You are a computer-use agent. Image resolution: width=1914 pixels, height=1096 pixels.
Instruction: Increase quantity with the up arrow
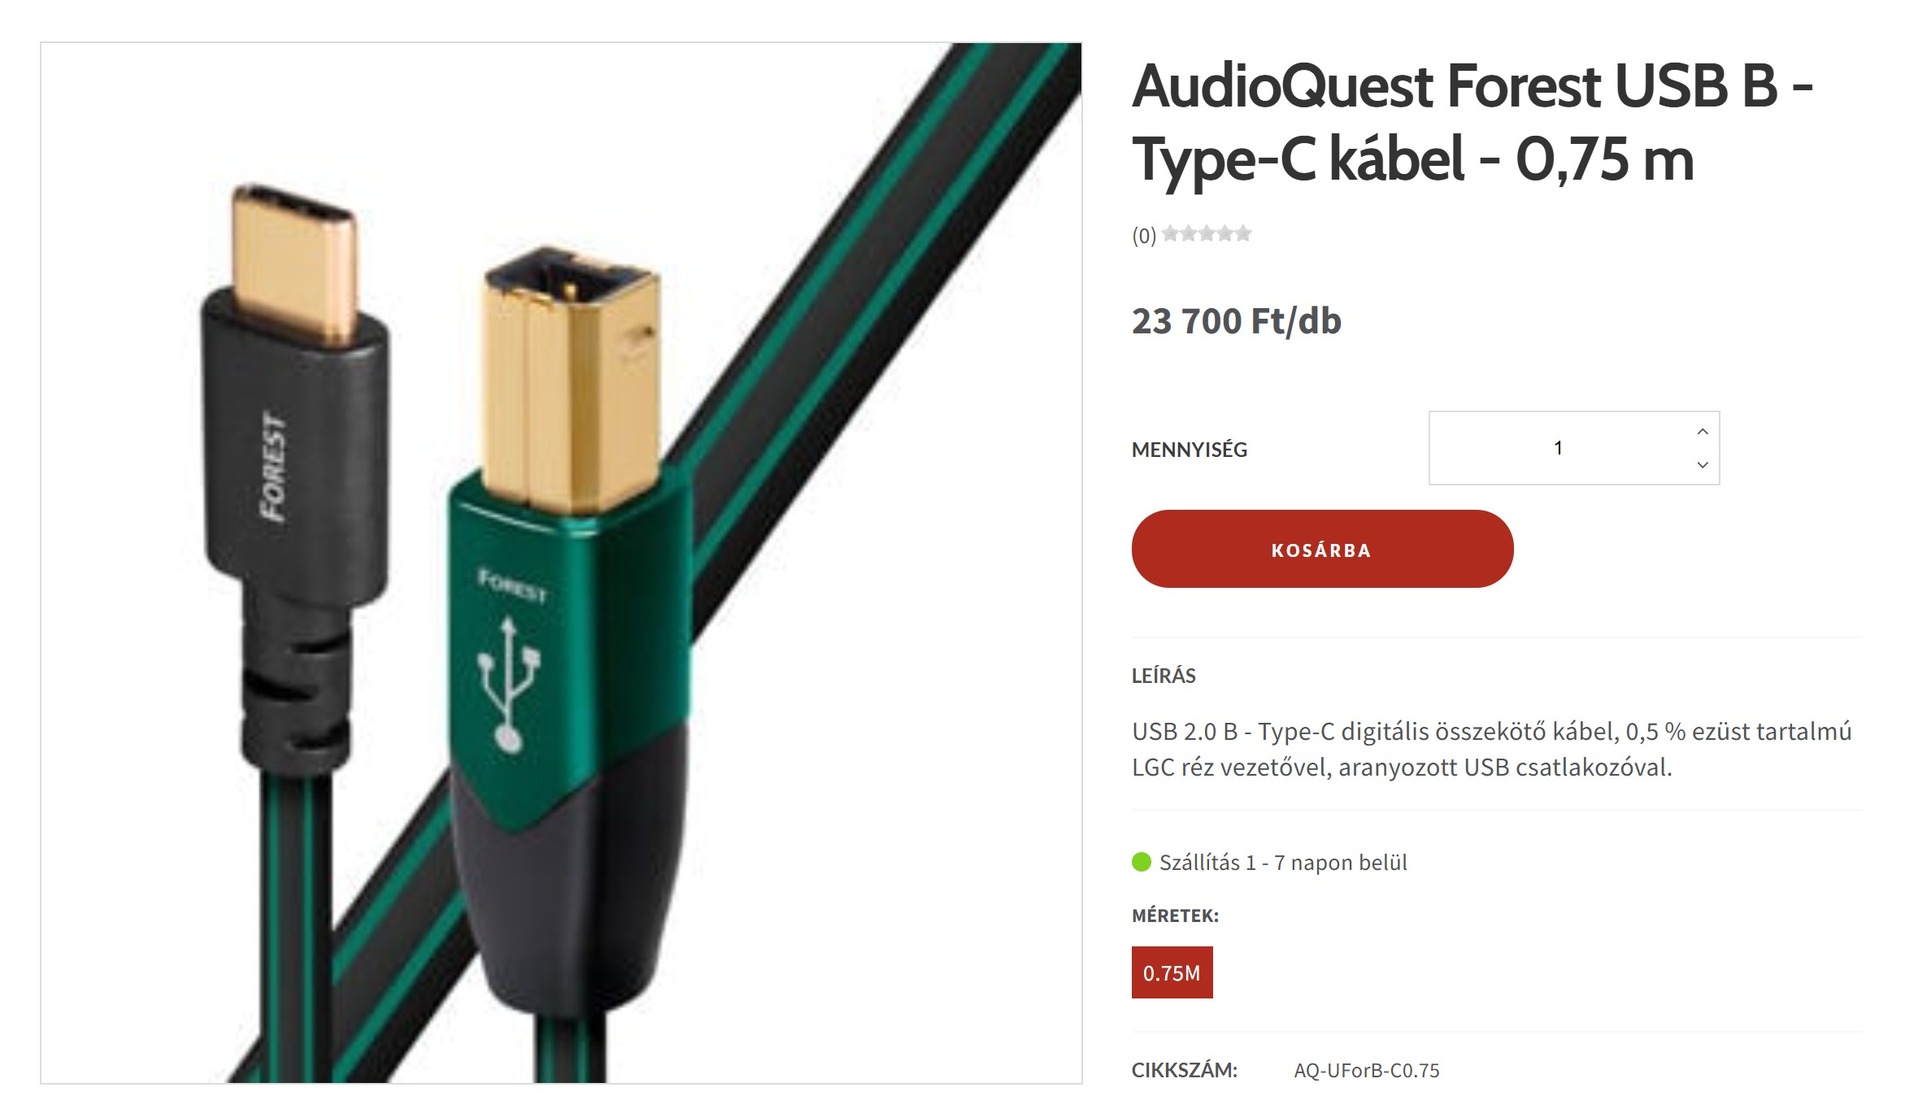pos(1702,432)
